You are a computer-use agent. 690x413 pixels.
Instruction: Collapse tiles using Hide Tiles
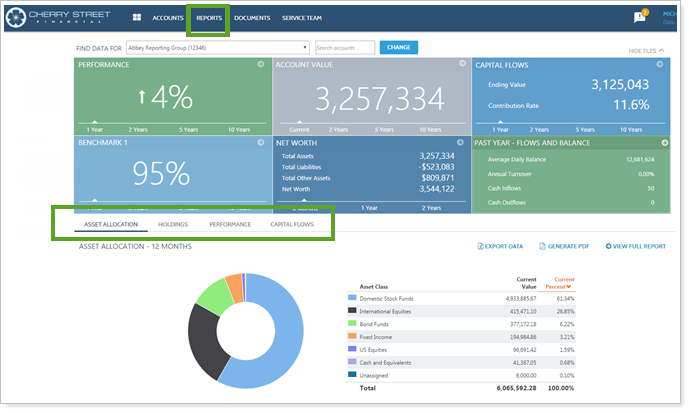[646, 50]
